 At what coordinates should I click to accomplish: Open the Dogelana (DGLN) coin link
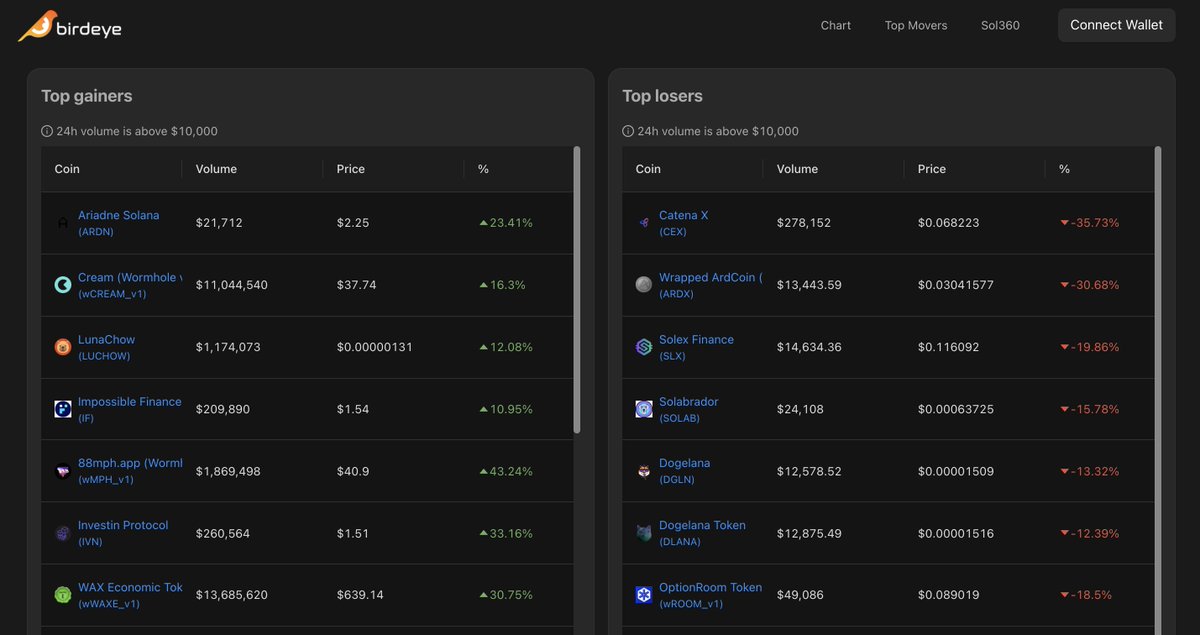pos(685,463)
